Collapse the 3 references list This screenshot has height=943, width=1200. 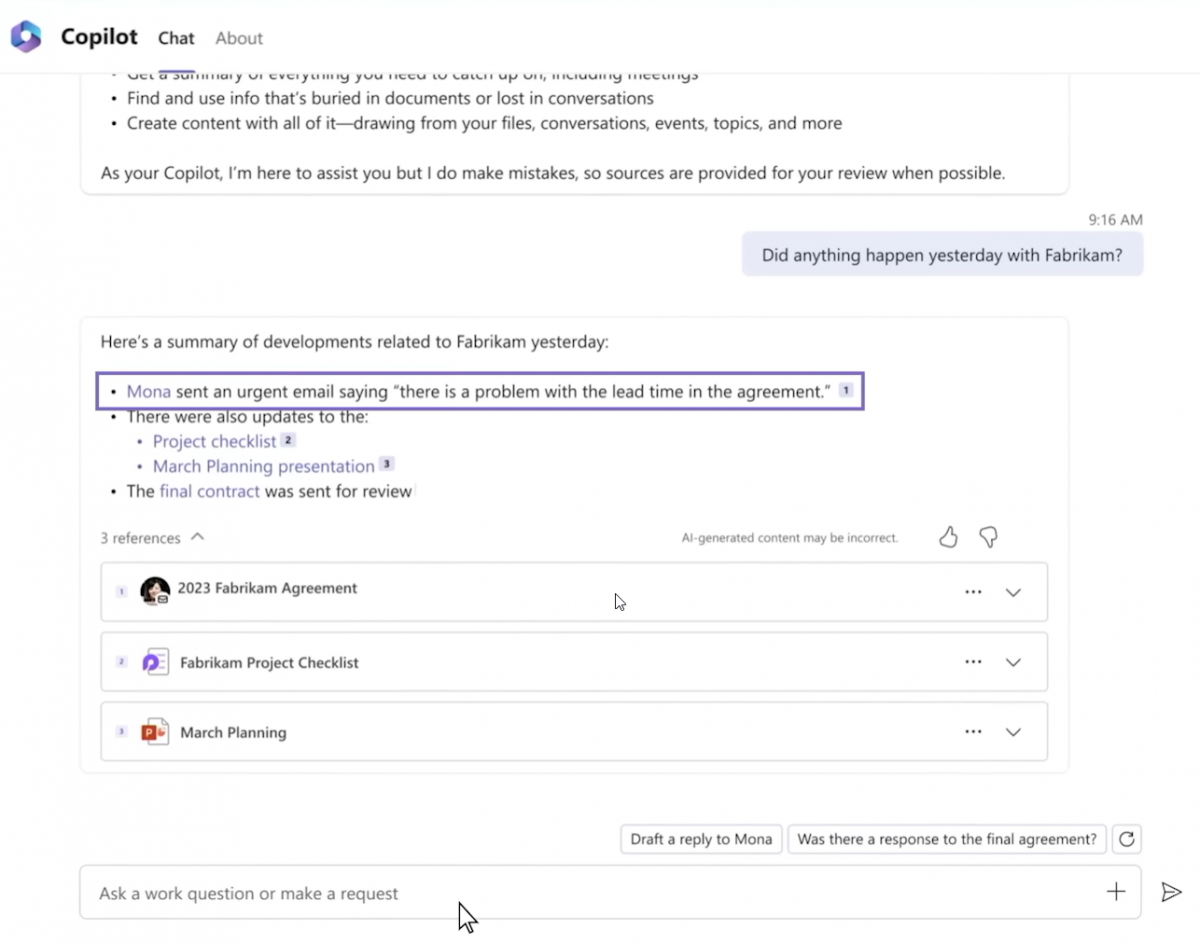click(197, 536)
